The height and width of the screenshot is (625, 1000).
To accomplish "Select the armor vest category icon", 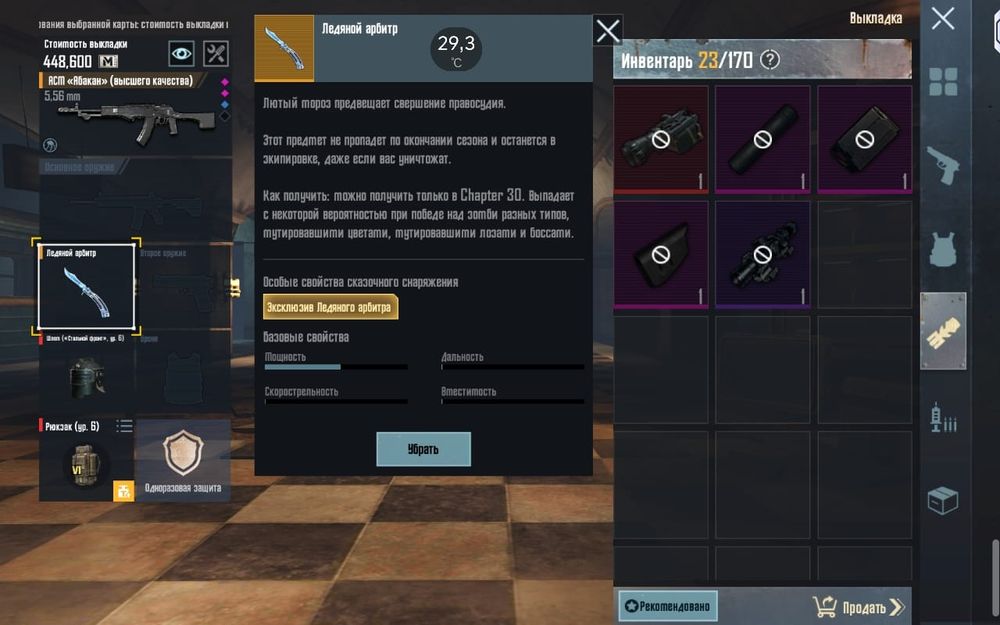I will point(943,249).
